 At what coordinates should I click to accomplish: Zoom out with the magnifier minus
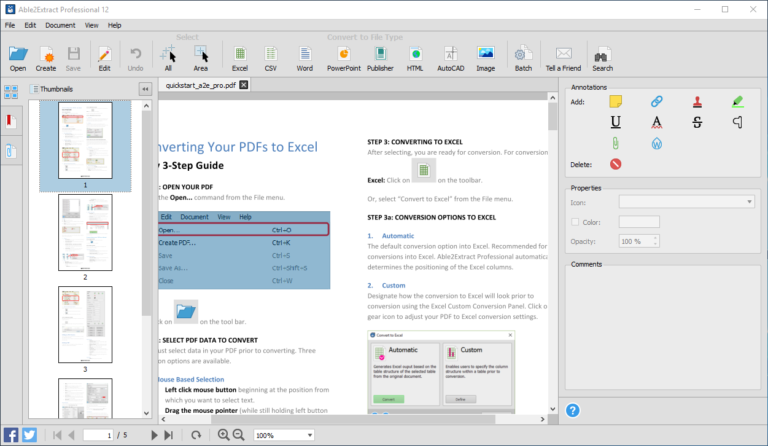(239, 434)
